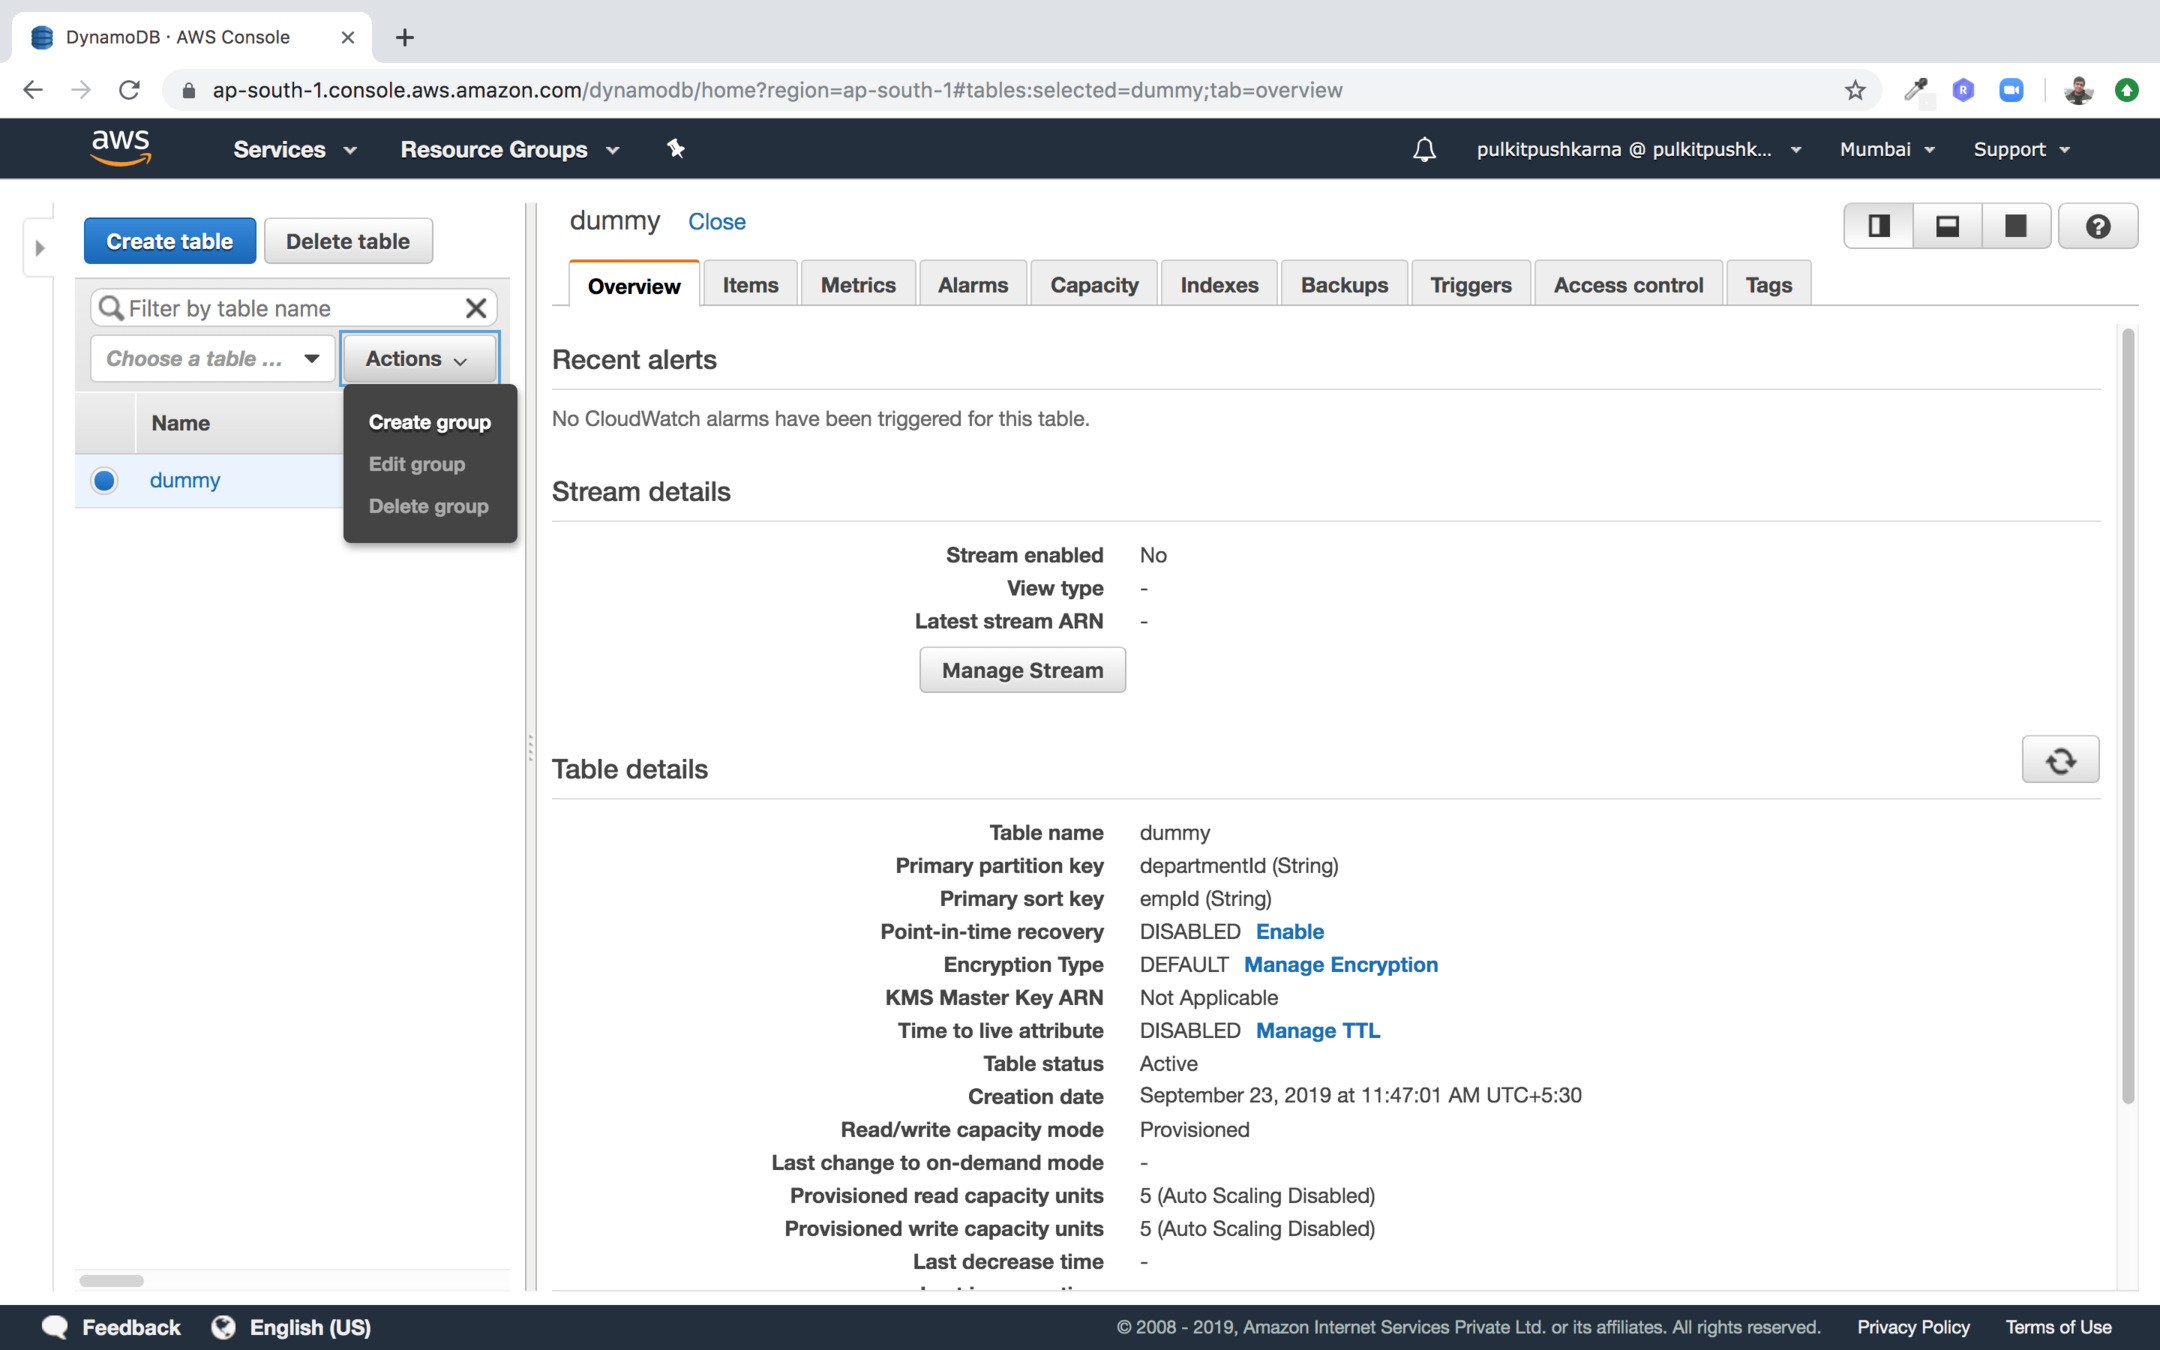Image resolution: width=2160 pixels, height=1350 pixels.
Task: Click the Manage TTL link
Action: [1317, 1030]
